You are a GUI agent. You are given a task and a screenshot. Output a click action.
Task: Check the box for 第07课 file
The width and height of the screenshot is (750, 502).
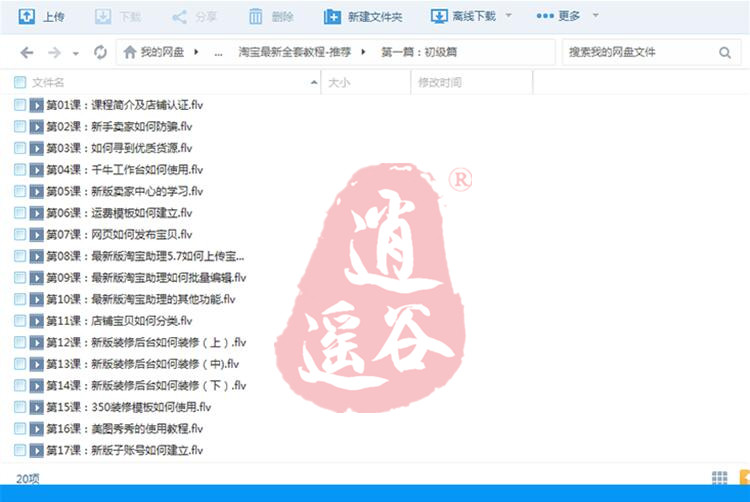(x=20, y=234)
